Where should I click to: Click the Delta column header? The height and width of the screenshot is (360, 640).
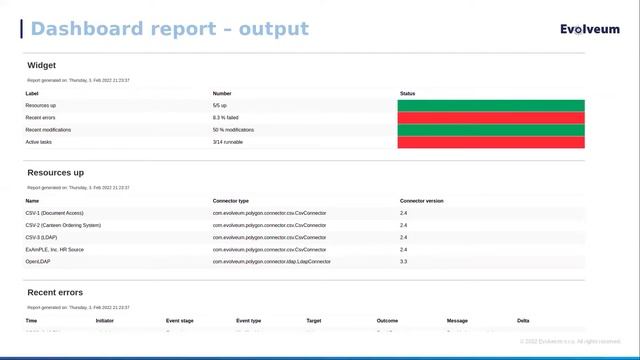[523, 321]
